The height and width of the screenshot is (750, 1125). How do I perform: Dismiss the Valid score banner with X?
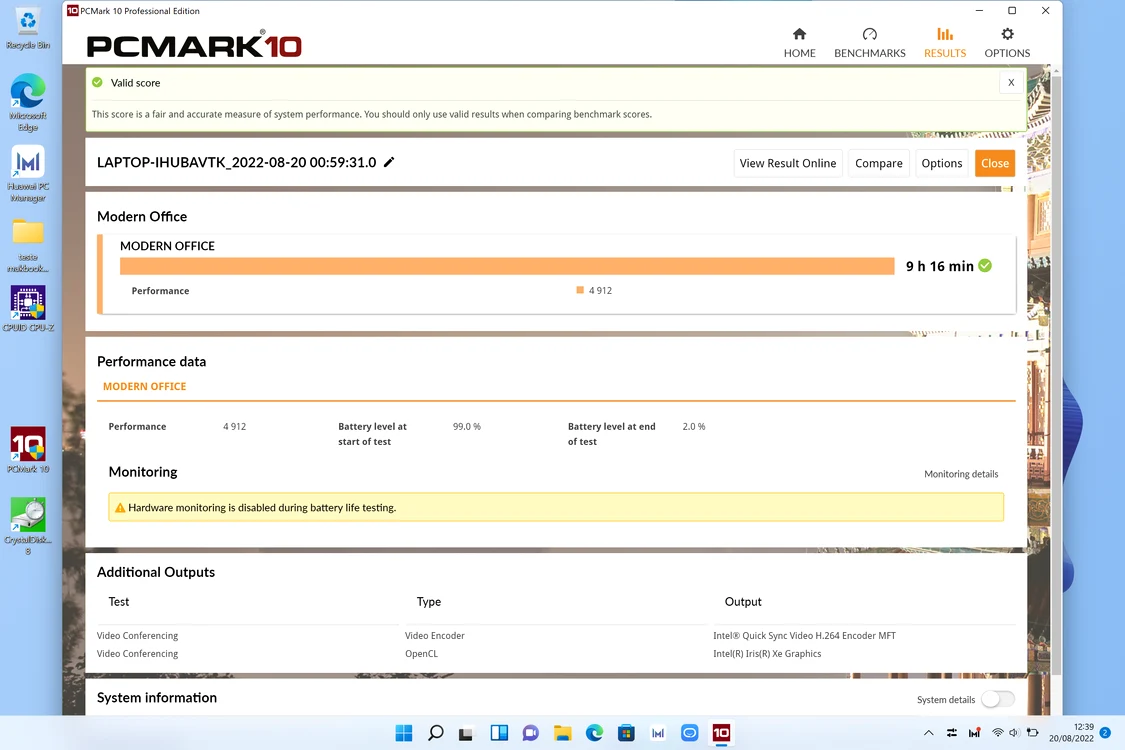tap(1010, 83)
